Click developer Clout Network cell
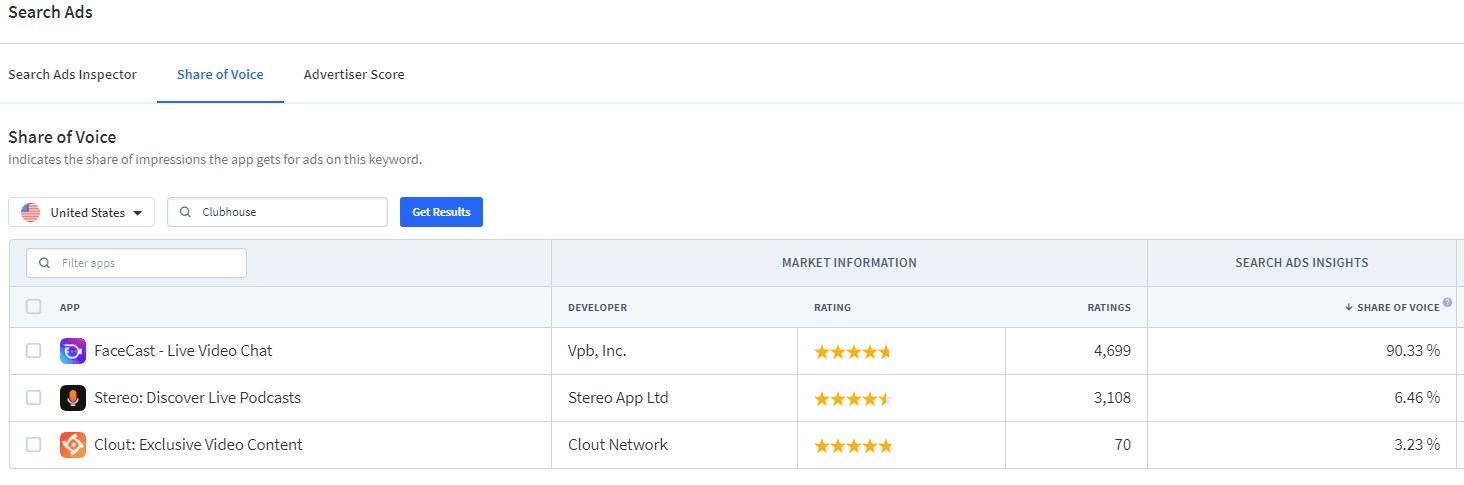The image size is (1464, 485). pyautogui.click(x=618, y=445)
